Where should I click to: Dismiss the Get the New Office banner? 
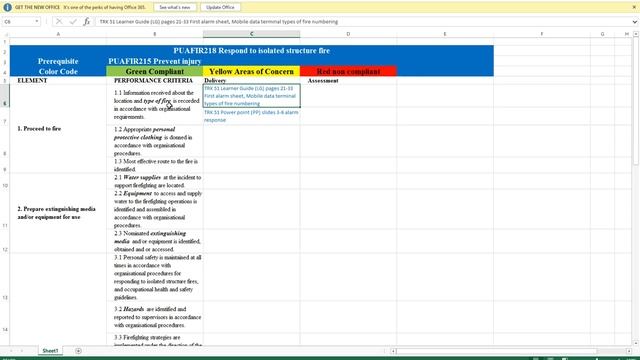[x=634, y=7]
